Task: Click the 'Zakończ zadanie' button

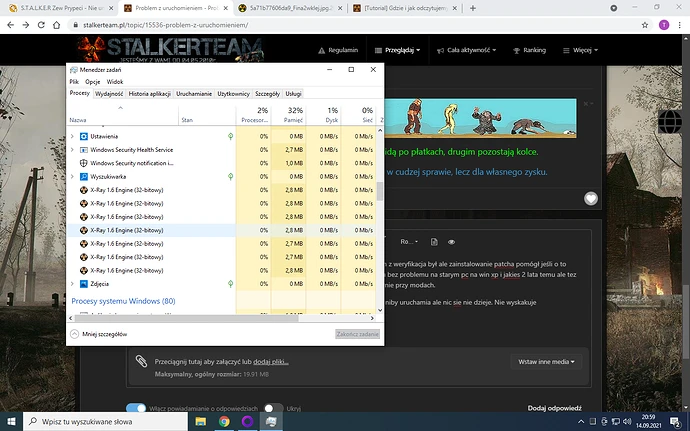Action: point(357,334)
